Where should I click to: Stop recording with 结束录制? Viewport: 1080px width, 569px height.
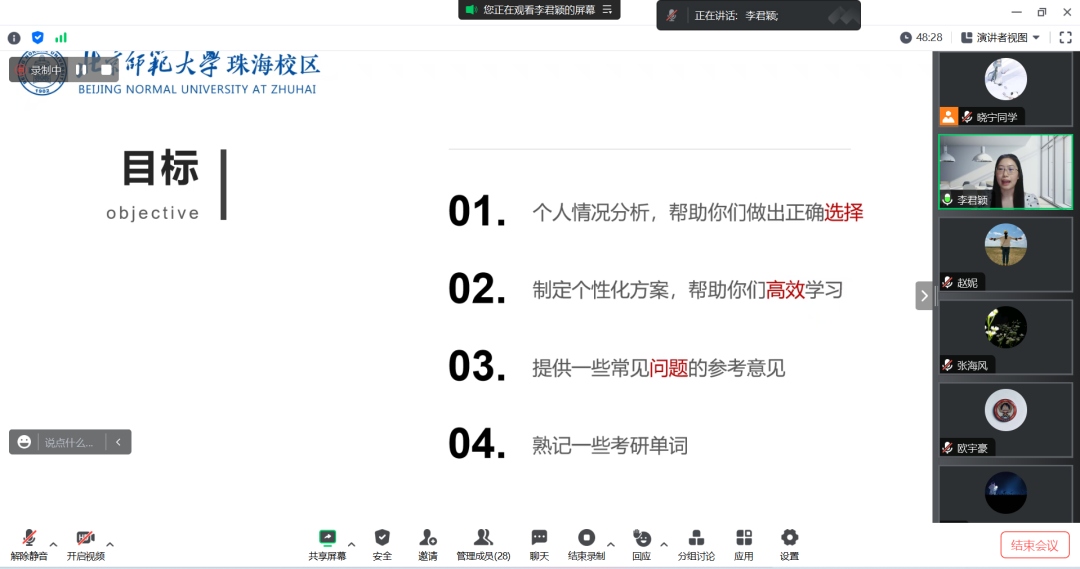586,544
